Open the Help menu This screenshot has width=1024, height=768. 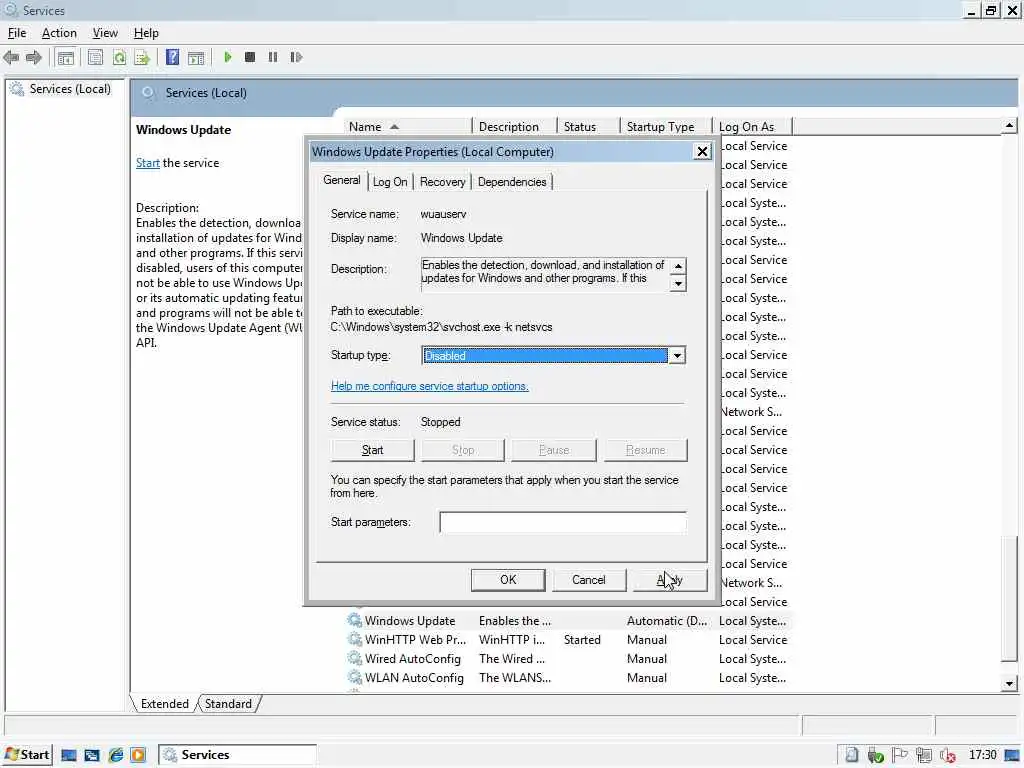[146, 33]
